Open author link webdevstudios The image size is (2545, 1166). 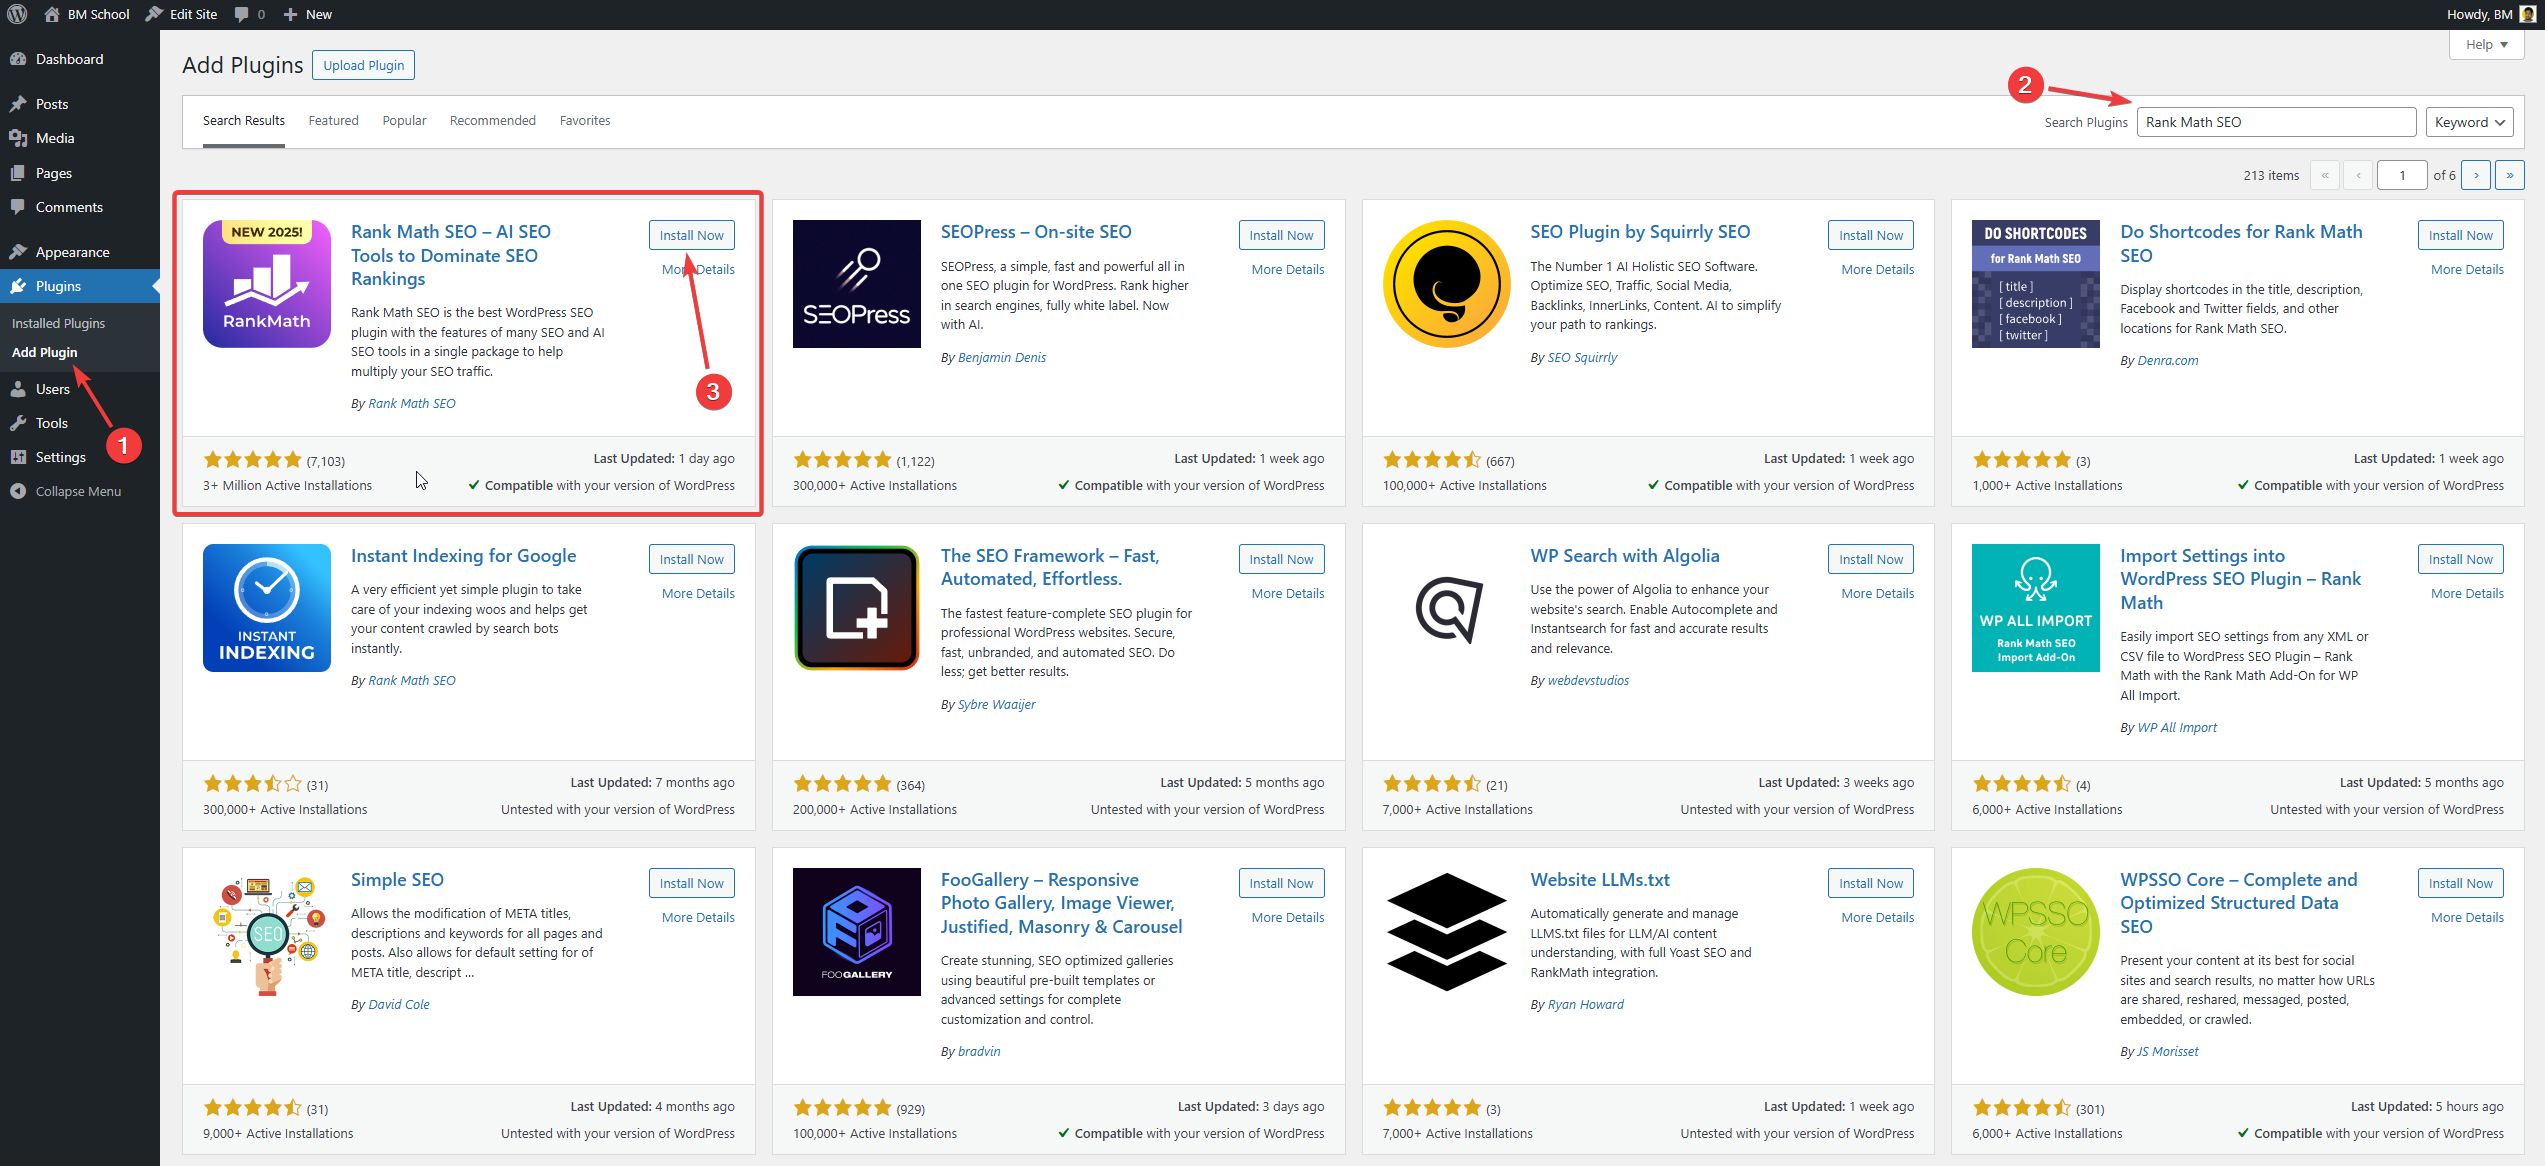click(x=1588, y=680)
